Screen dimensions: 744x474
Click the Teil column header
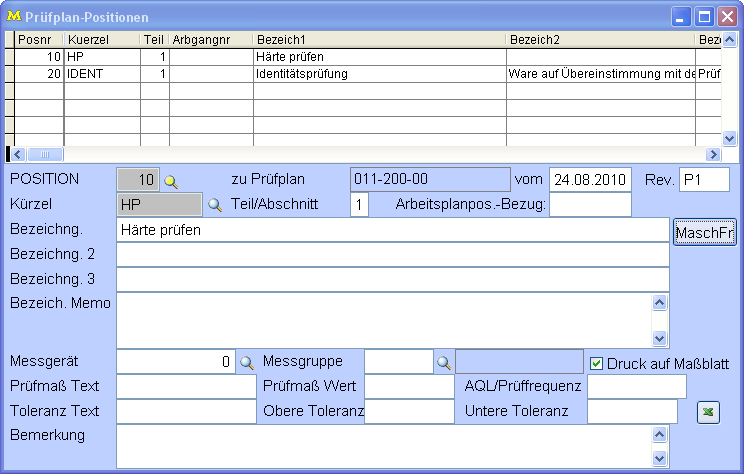pos(155,39)
